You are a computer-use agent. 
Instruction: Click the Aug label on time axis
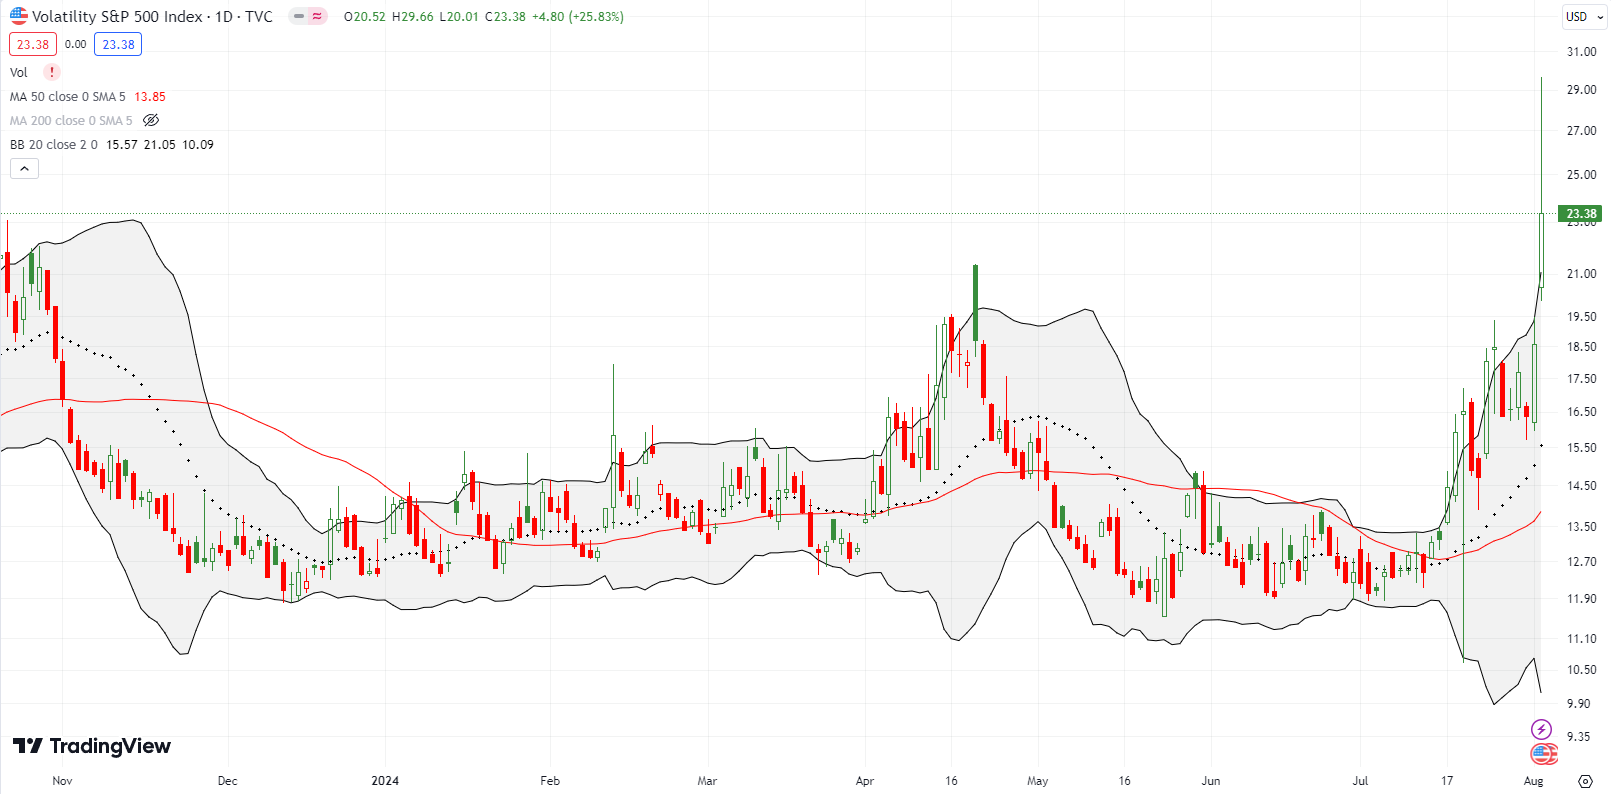tap(1533, 781)
